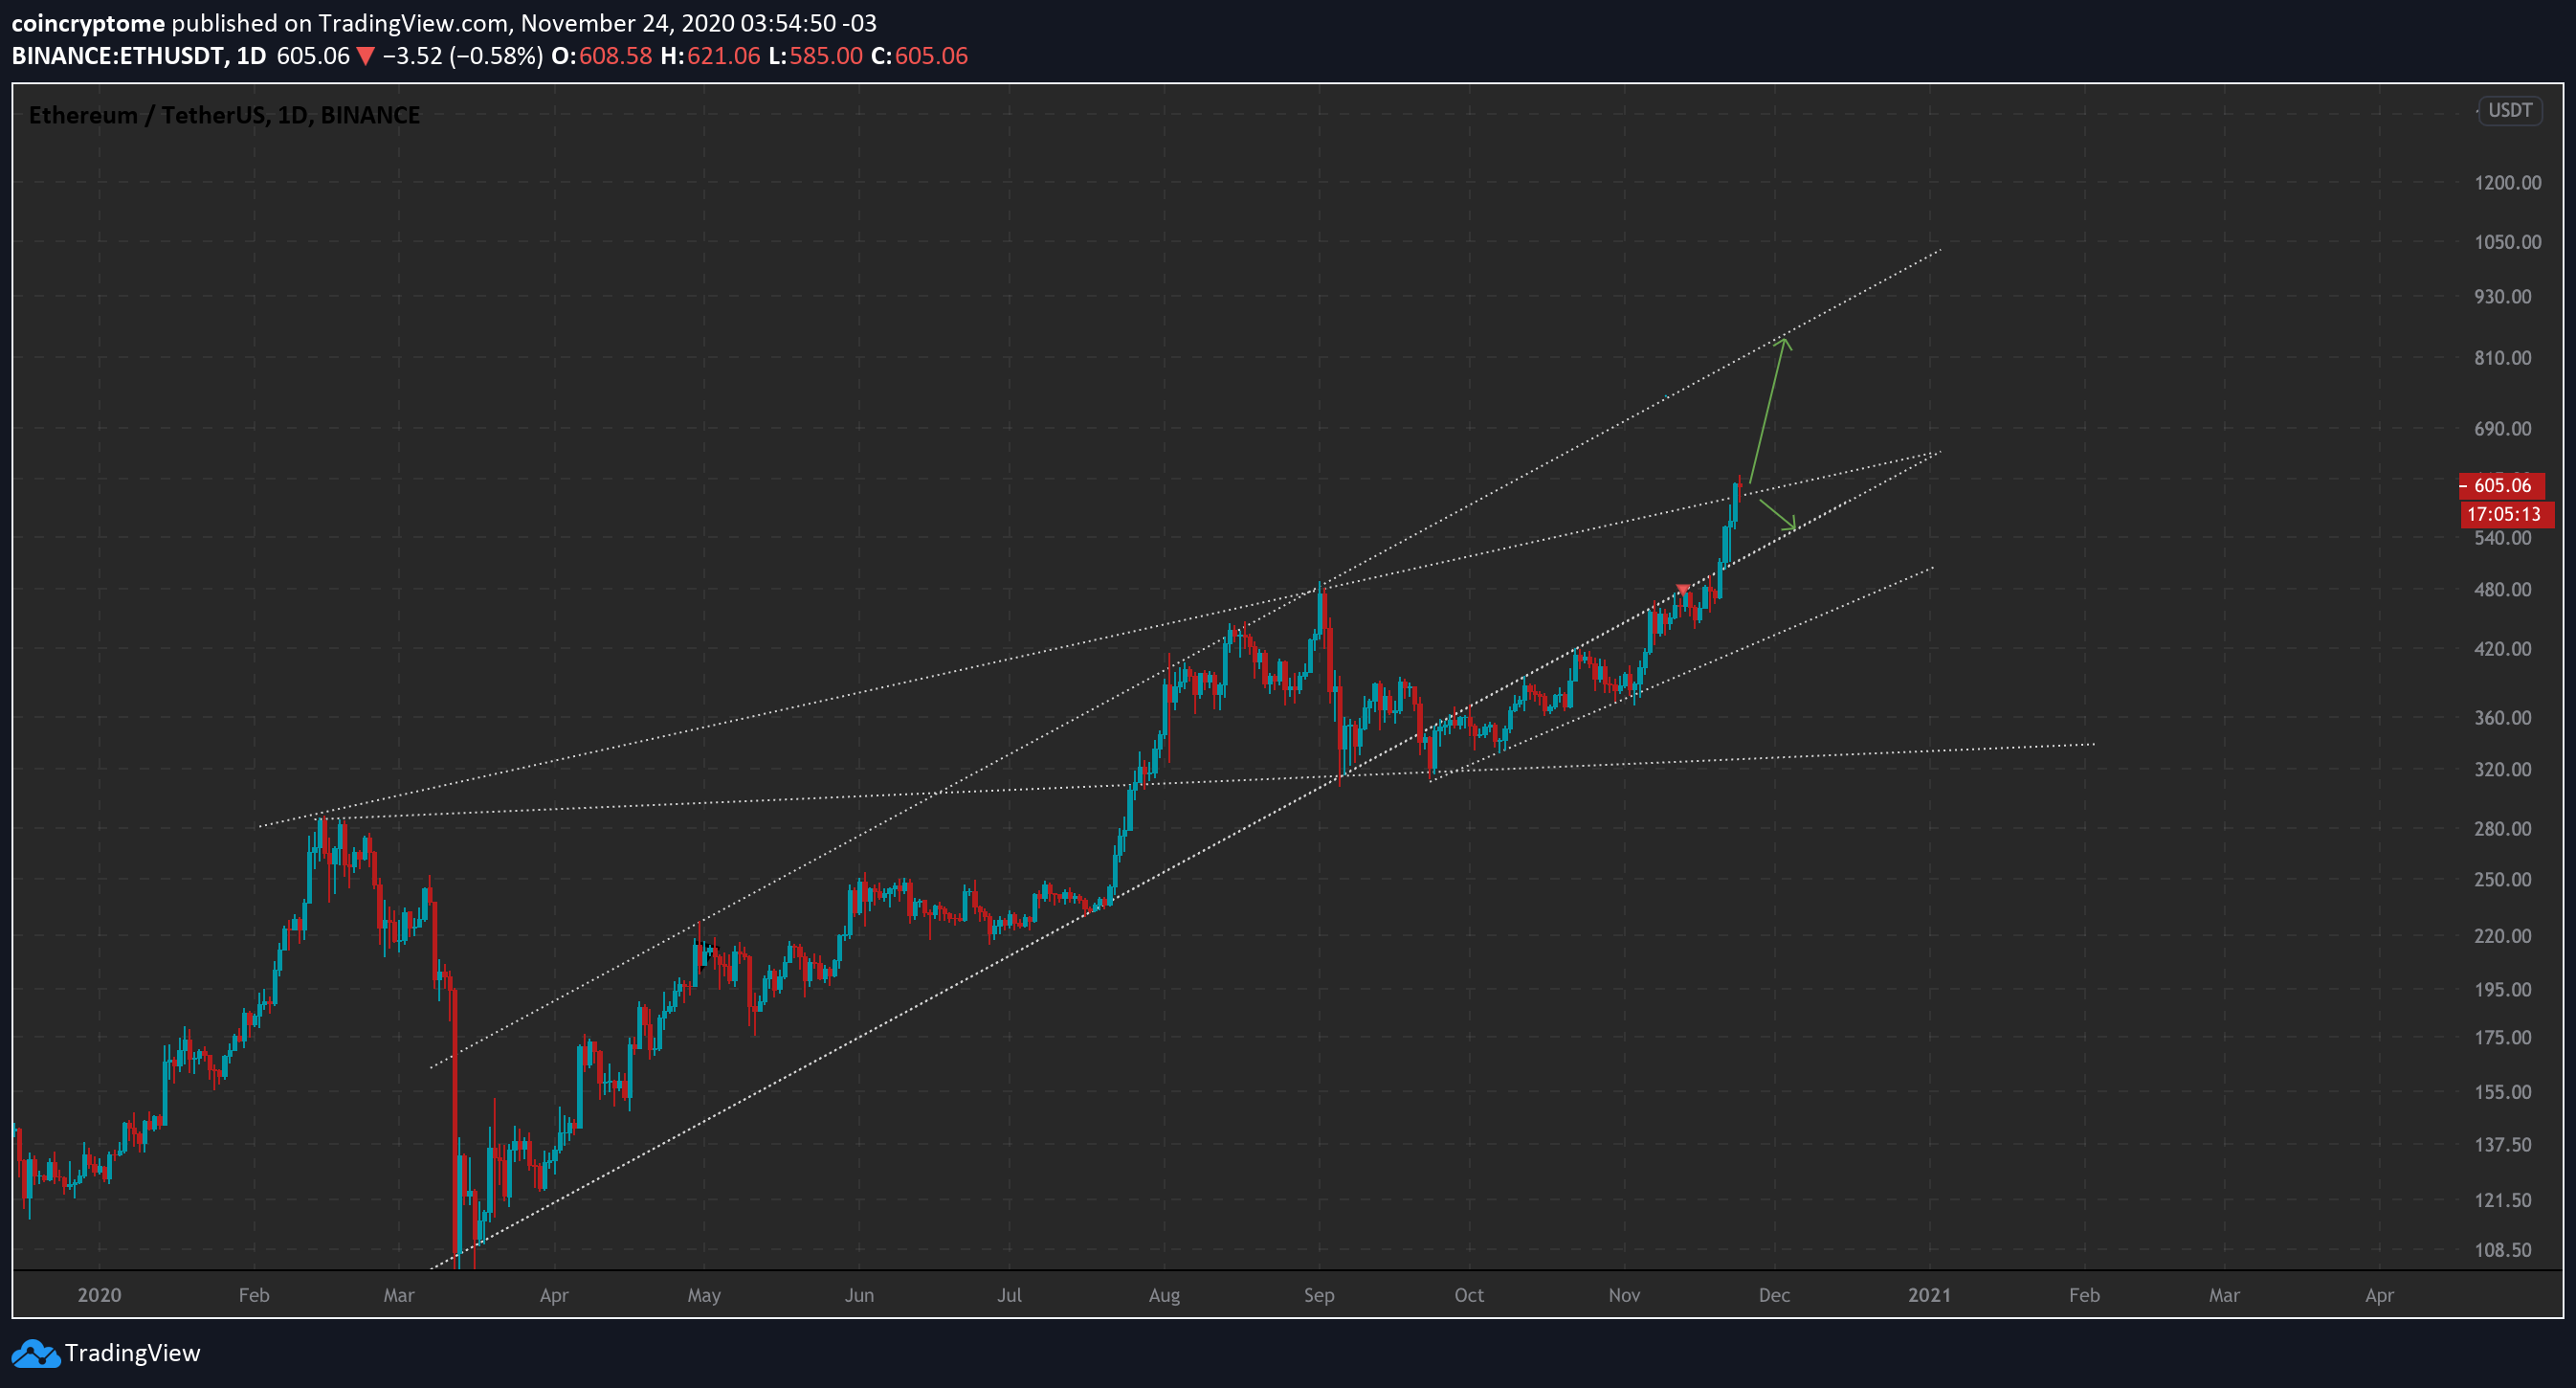Image resolution: width=2576 pixels, height=1388 pixels.
Task: Click the 1050.00 price axis label
Action: pos(2508,242)
